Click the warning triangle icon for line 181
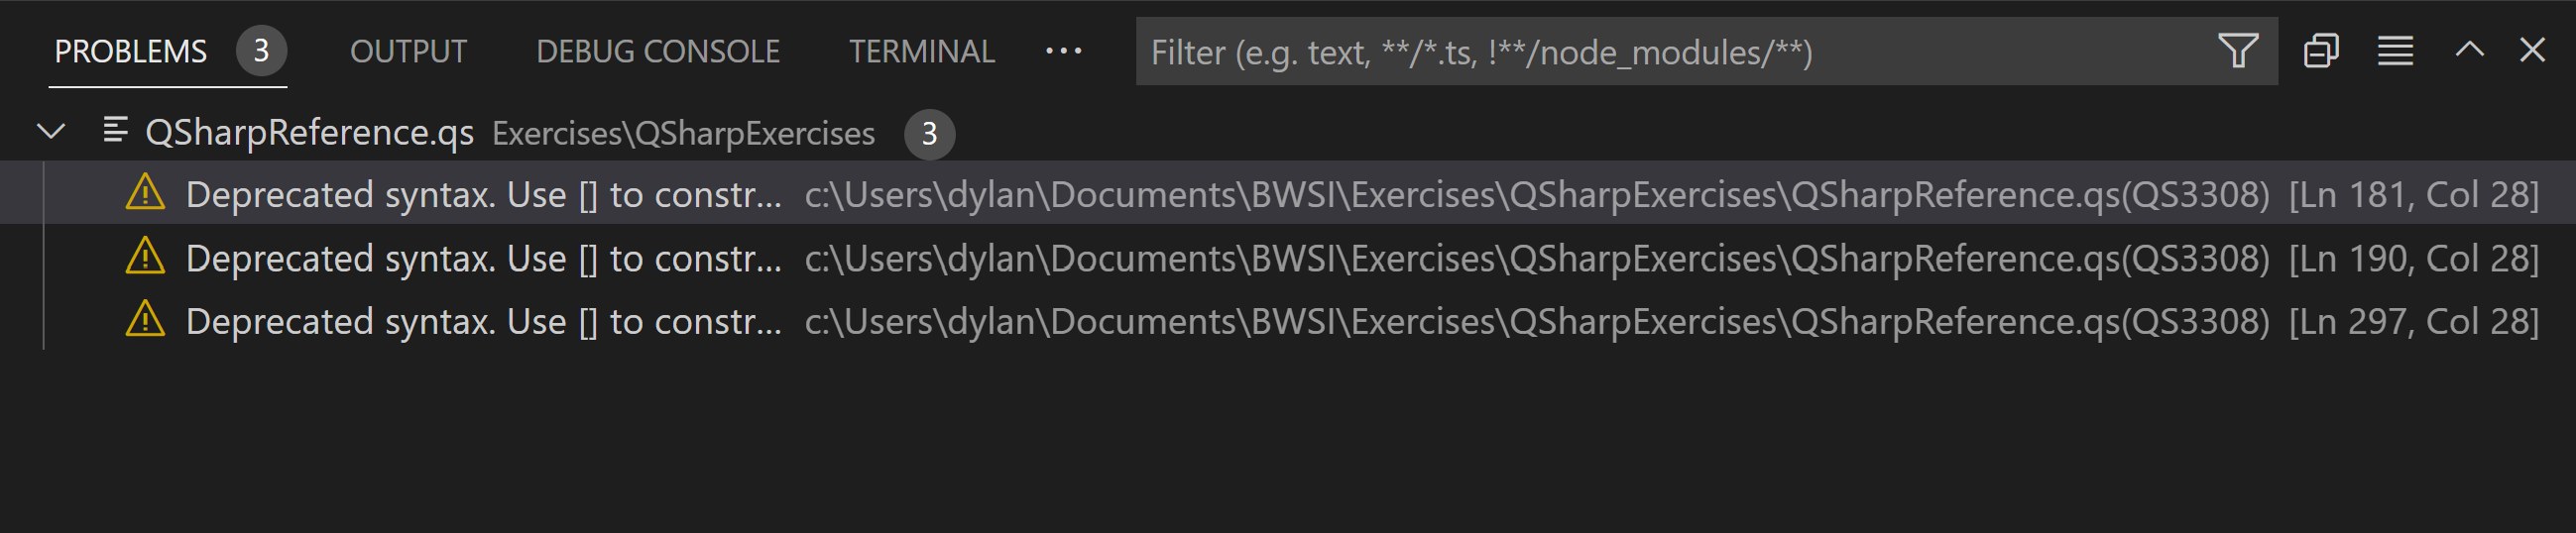This screenshot has width=2576, height=533. 145,193
